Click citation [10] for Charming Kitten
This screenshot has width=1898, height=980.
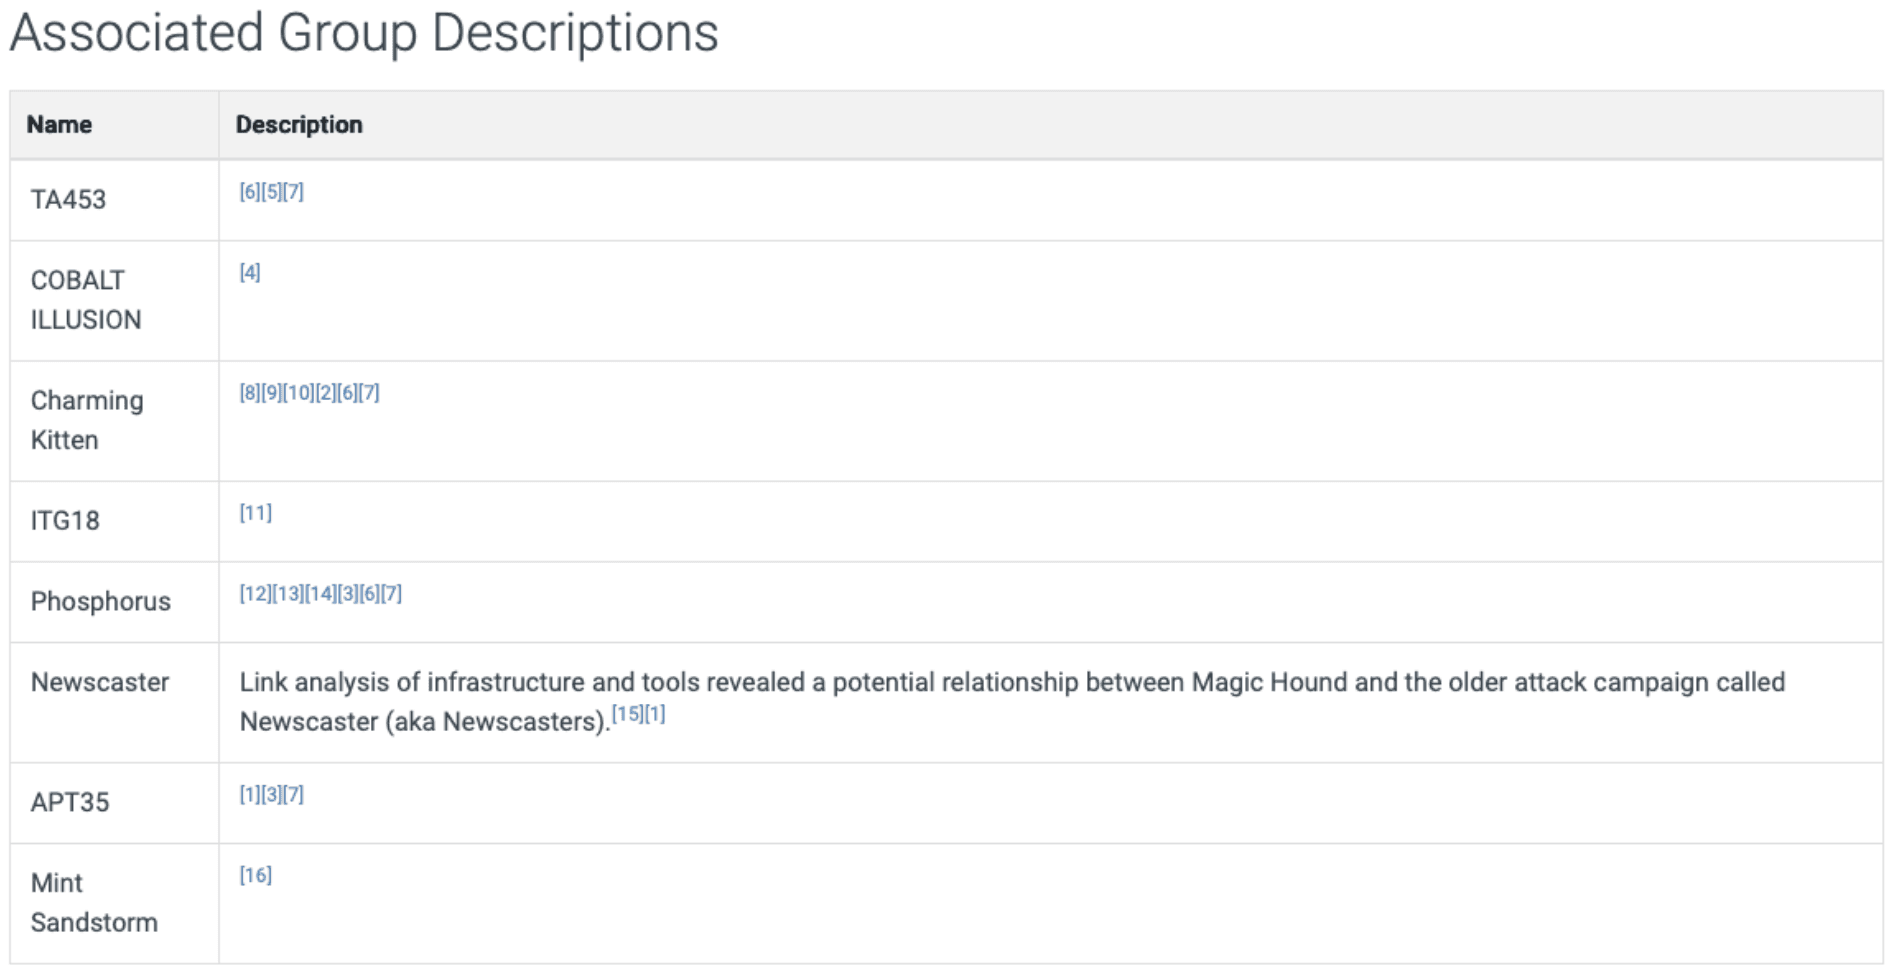298,393
